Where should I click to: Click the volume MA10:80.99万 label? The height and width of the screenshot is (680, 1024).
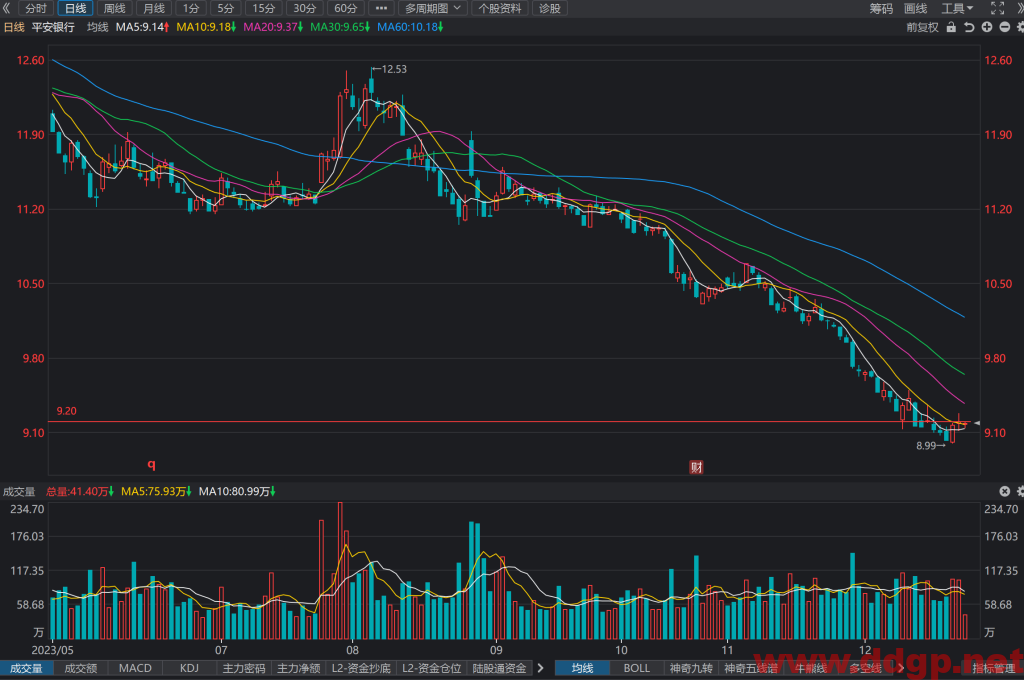coord(236,491)
